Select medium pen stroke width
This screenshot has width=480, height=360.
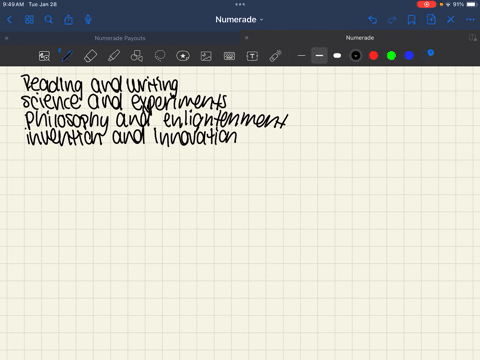(x=319, y=55)
